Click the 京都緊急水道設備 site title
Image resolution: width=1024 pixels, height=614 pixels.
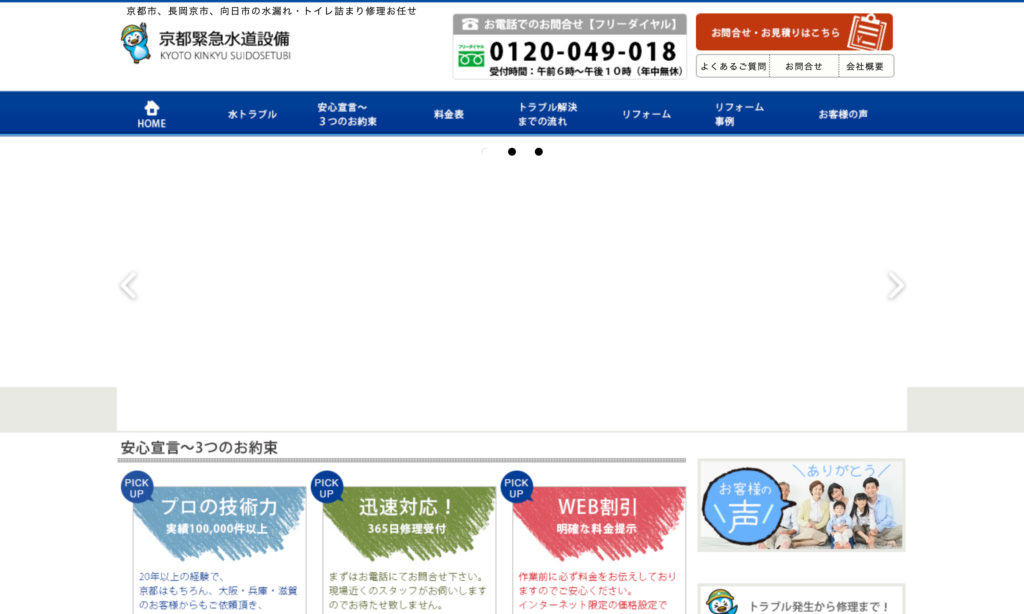pos(225,39)
